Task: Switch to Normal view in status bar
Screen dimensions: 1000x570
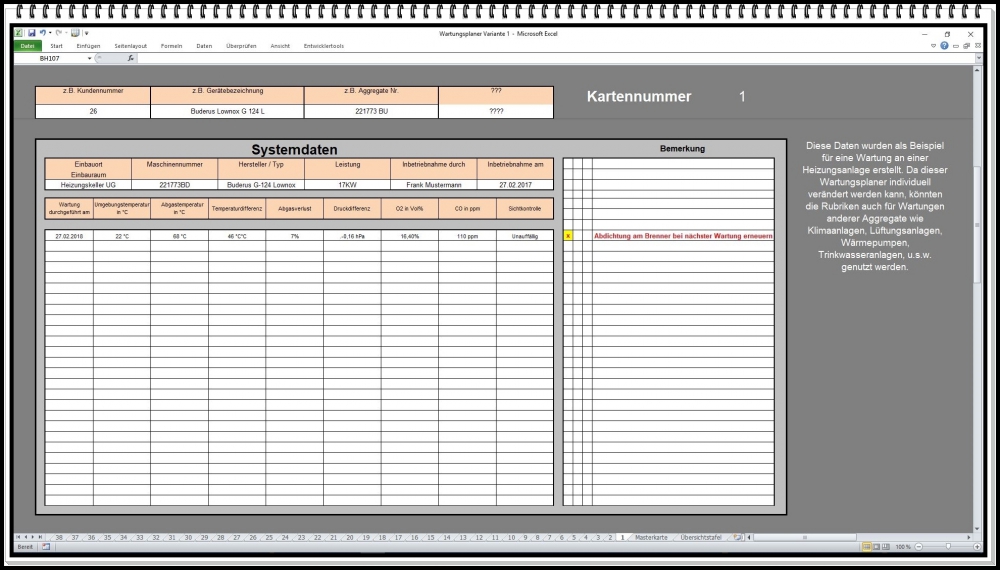Action: (866, 547)
